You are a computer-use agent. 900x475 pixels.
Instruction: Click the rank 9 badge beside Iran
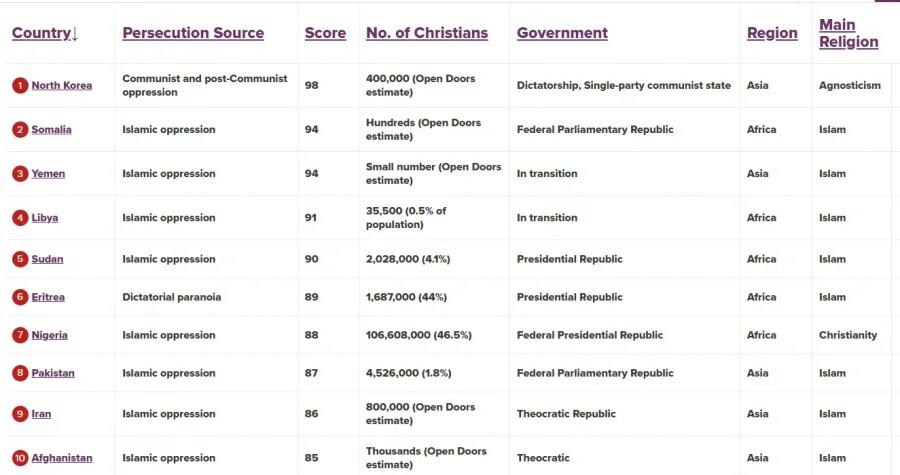[20, 414]
